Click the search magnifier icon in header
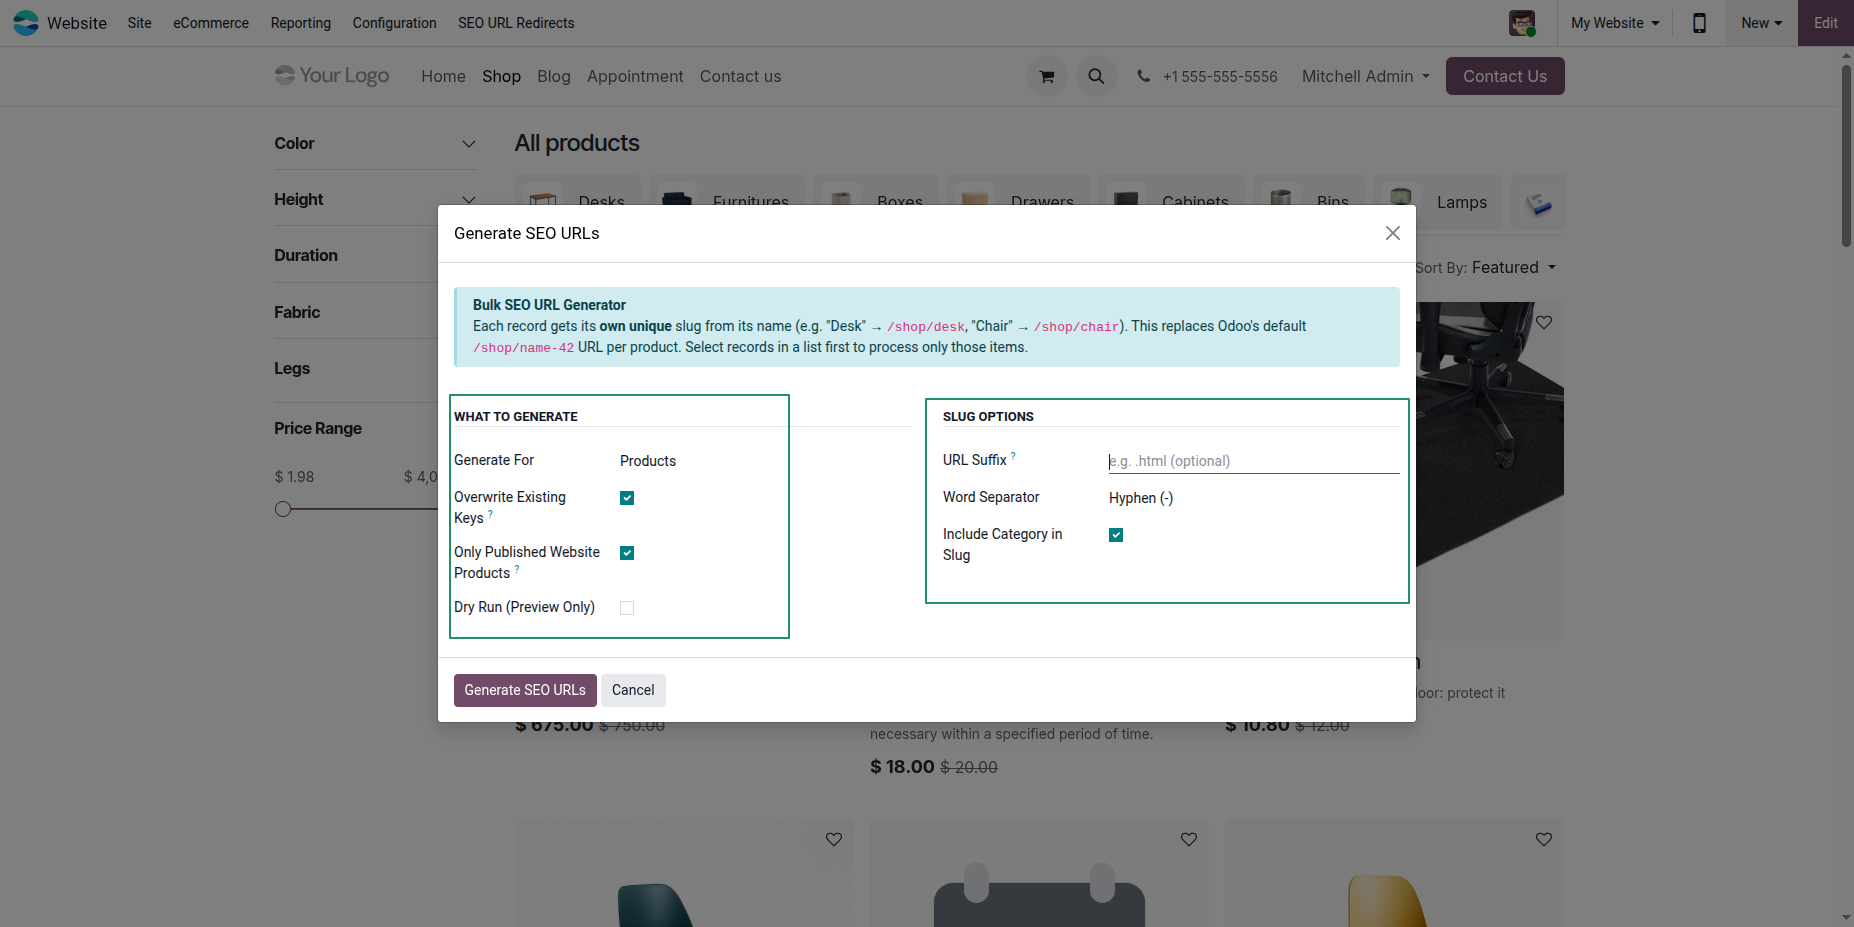Screen dimensions: 1854x927 pyautogui.click(x=1096, y=76)
